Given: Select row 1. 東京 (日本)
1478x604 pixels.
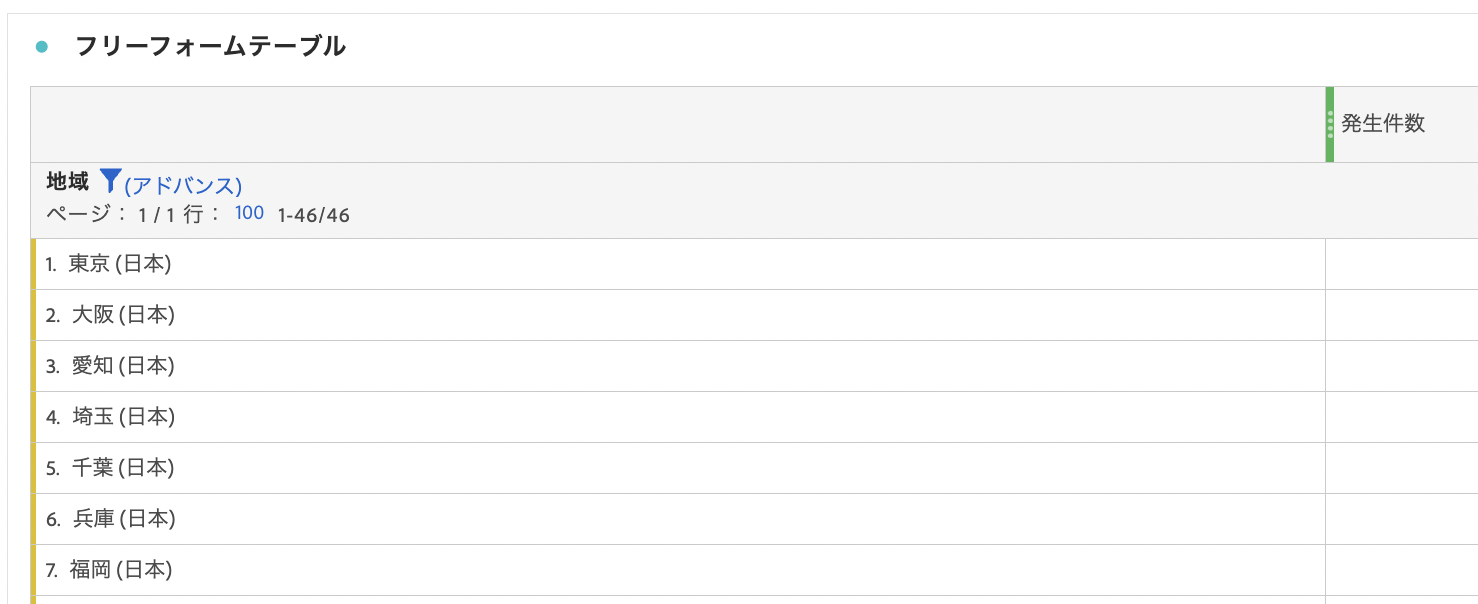Looking at the screenshot, I should click(x=680, y=264).
